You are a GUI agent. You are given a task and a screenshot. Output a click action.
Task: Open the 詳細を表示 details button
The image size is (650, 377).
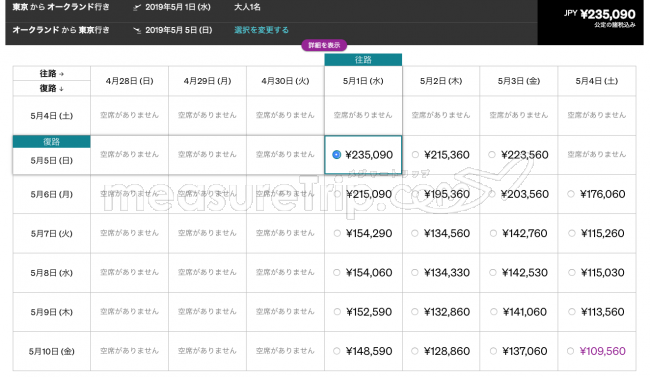point(324,45)
